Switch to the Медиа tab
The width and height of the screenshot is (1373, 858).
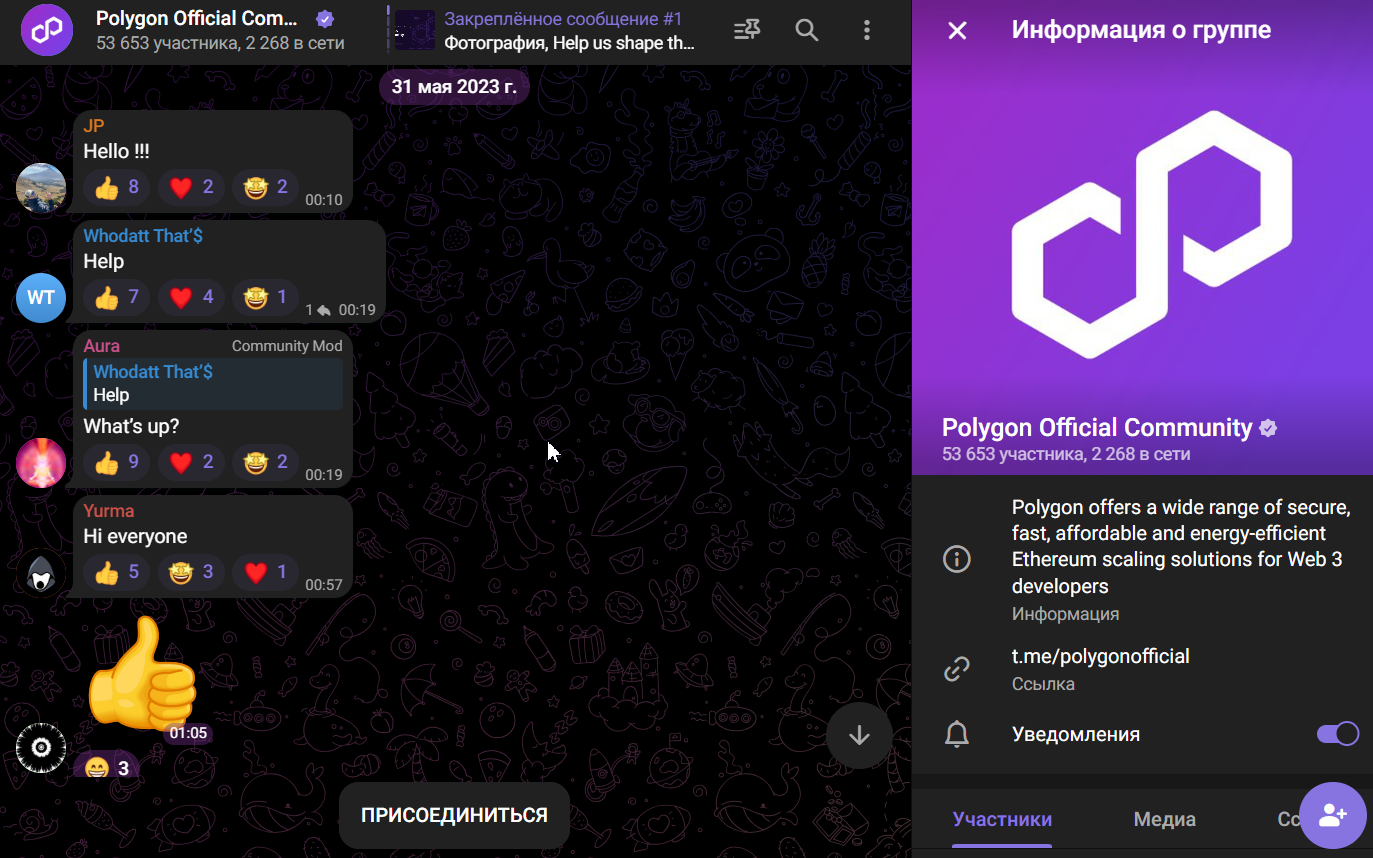click(x=1164, y=819)
